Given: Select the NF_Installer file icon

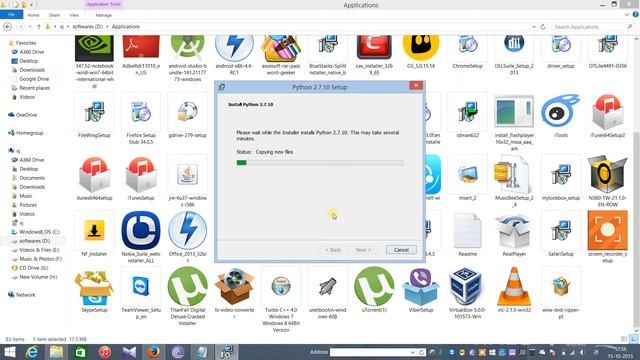Looking at the screenshot, I should click(x=94, y=231).
